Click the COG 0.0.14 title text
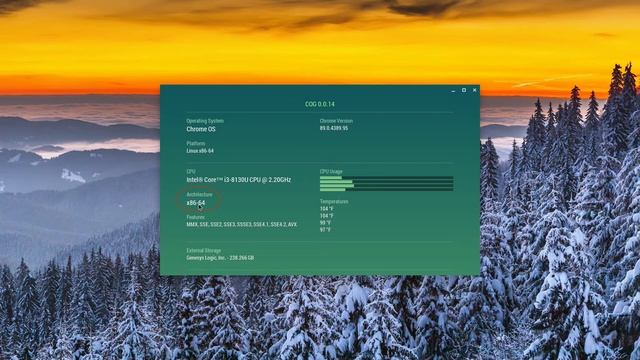The image size is (640, 360). point(320,104)
